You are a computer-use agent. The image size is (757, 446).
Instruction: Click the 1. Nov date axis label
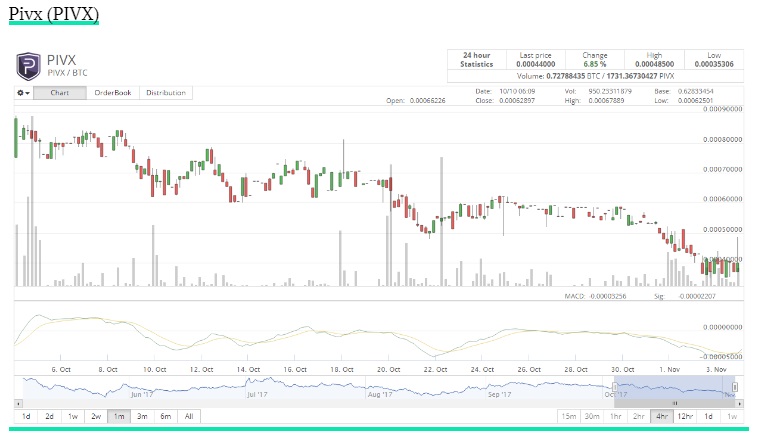click(x=670, y=369)
